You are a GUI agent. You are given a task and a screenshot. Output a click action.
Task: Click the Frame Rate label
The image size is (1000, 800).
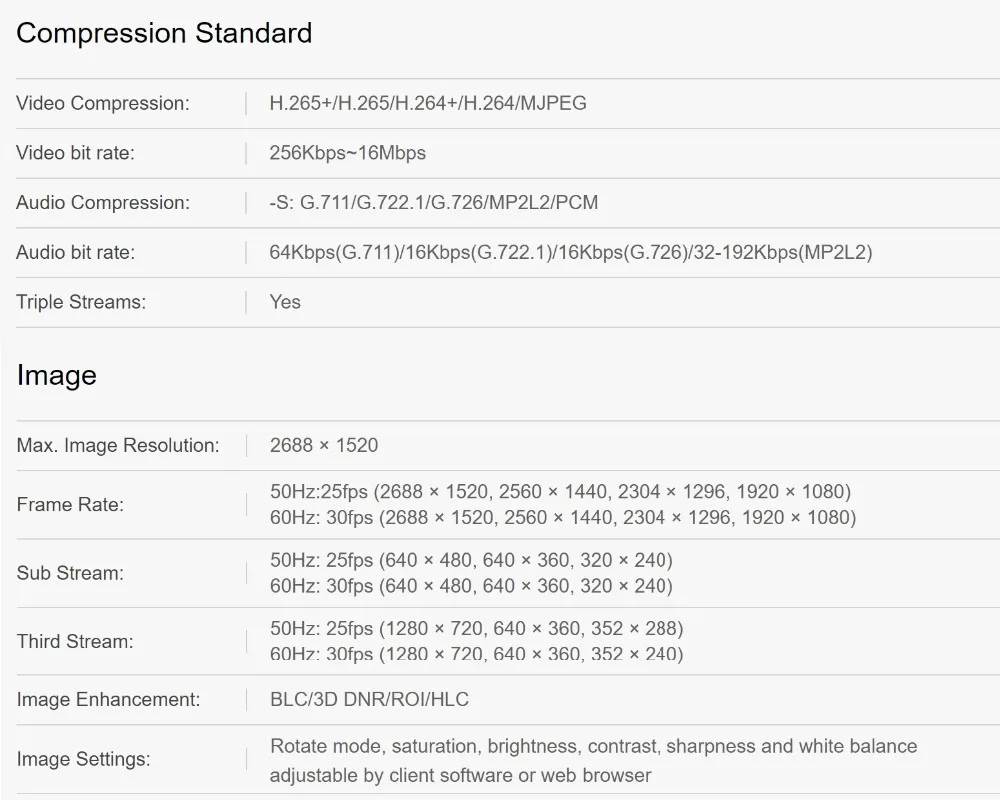70,505
